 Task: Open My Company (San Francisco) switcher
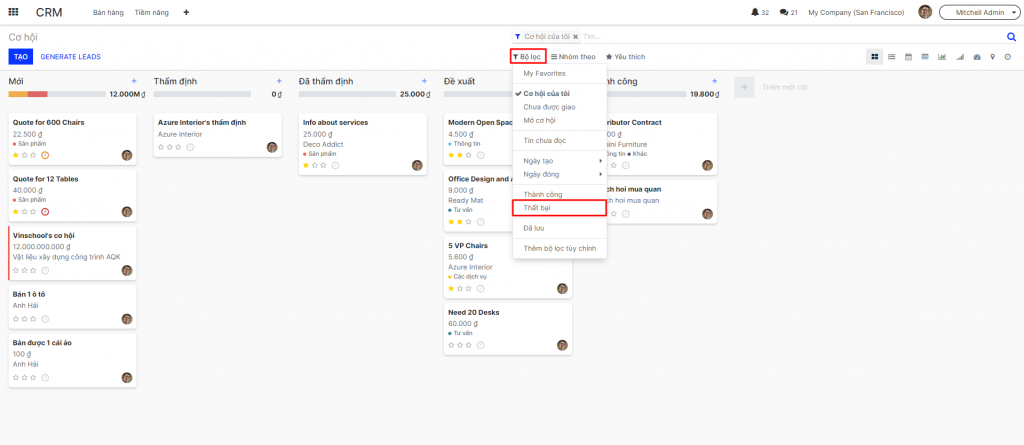click(x=856, y=12)
